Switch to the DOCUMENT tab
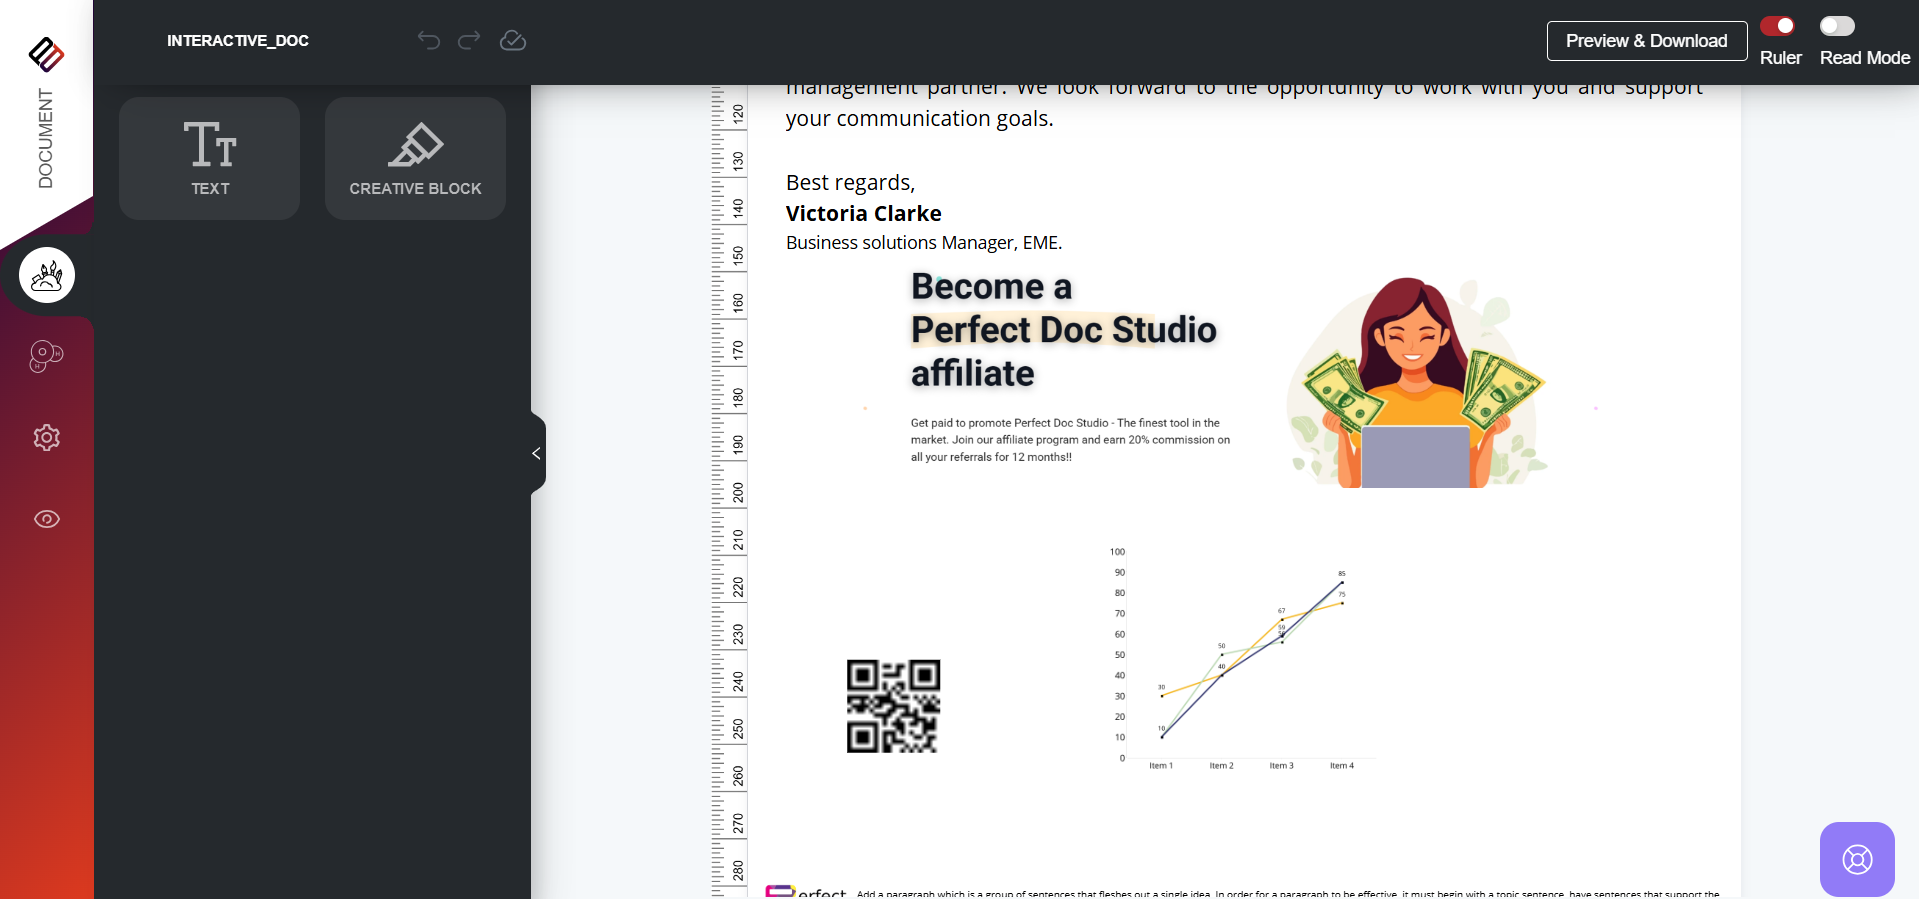The image size is (1919, 899). click(x=46, y=138)
